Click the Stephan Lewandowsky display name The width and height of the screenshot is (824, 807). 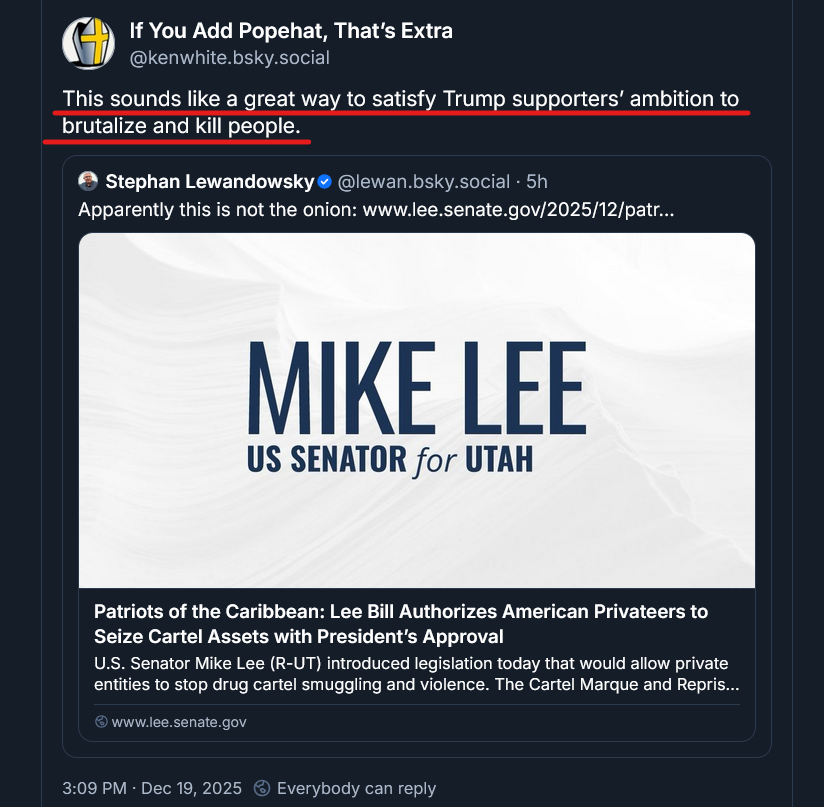[209, 182]
